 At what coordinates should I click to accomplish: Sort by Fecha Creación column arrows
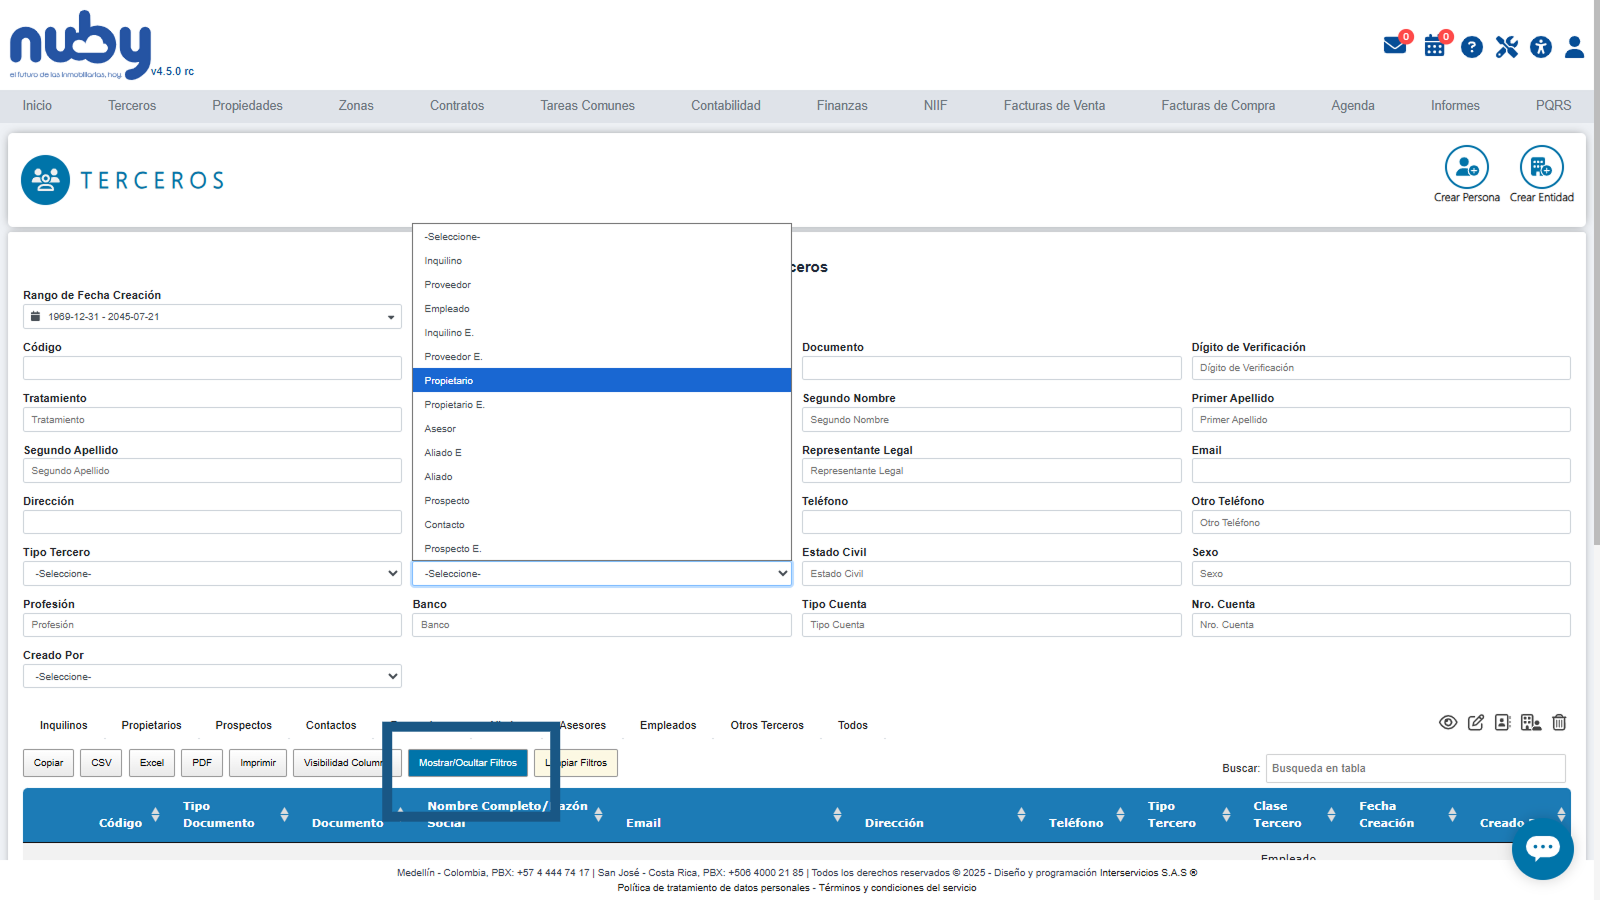pos(1452,814)
